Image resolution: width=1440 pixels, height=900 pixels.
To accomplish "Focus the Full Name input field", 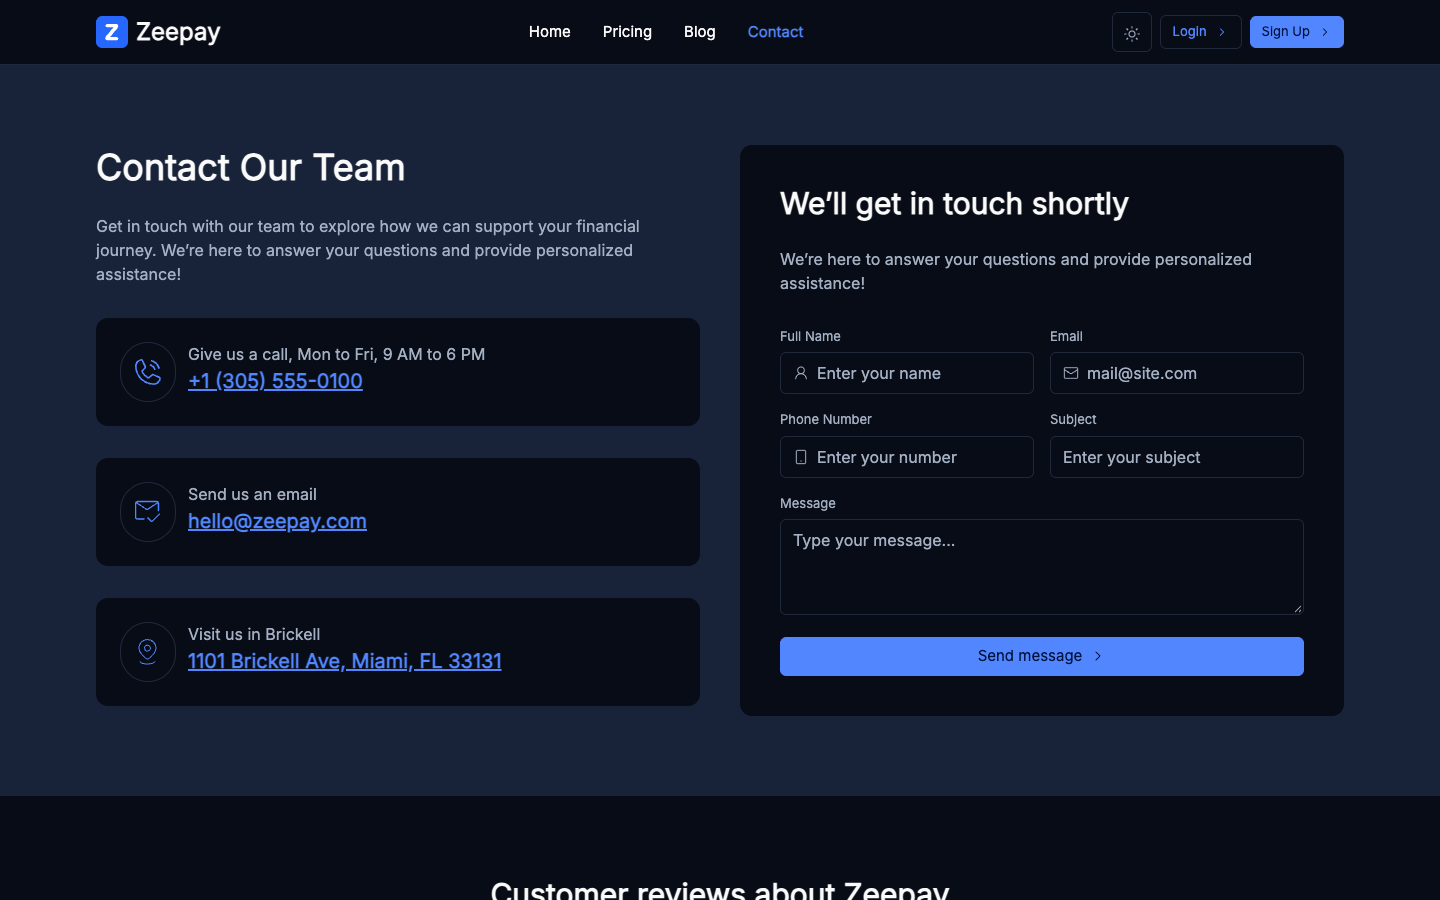I will pyautogui.click(x=907, y=373).
